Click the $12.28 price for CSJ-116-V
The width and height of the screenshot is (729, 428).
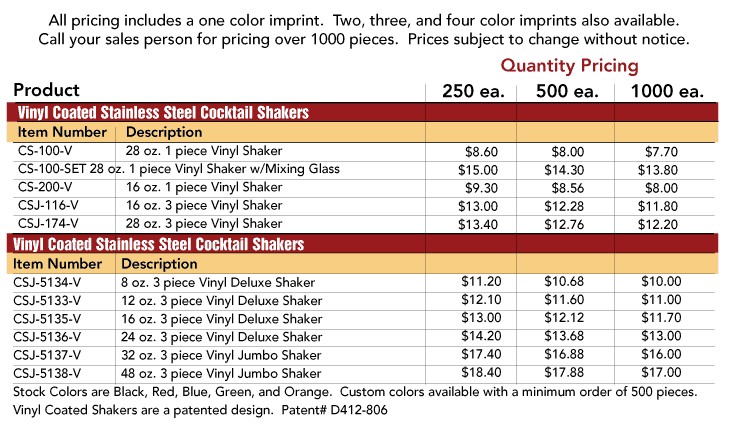click(x=564, y=206)
